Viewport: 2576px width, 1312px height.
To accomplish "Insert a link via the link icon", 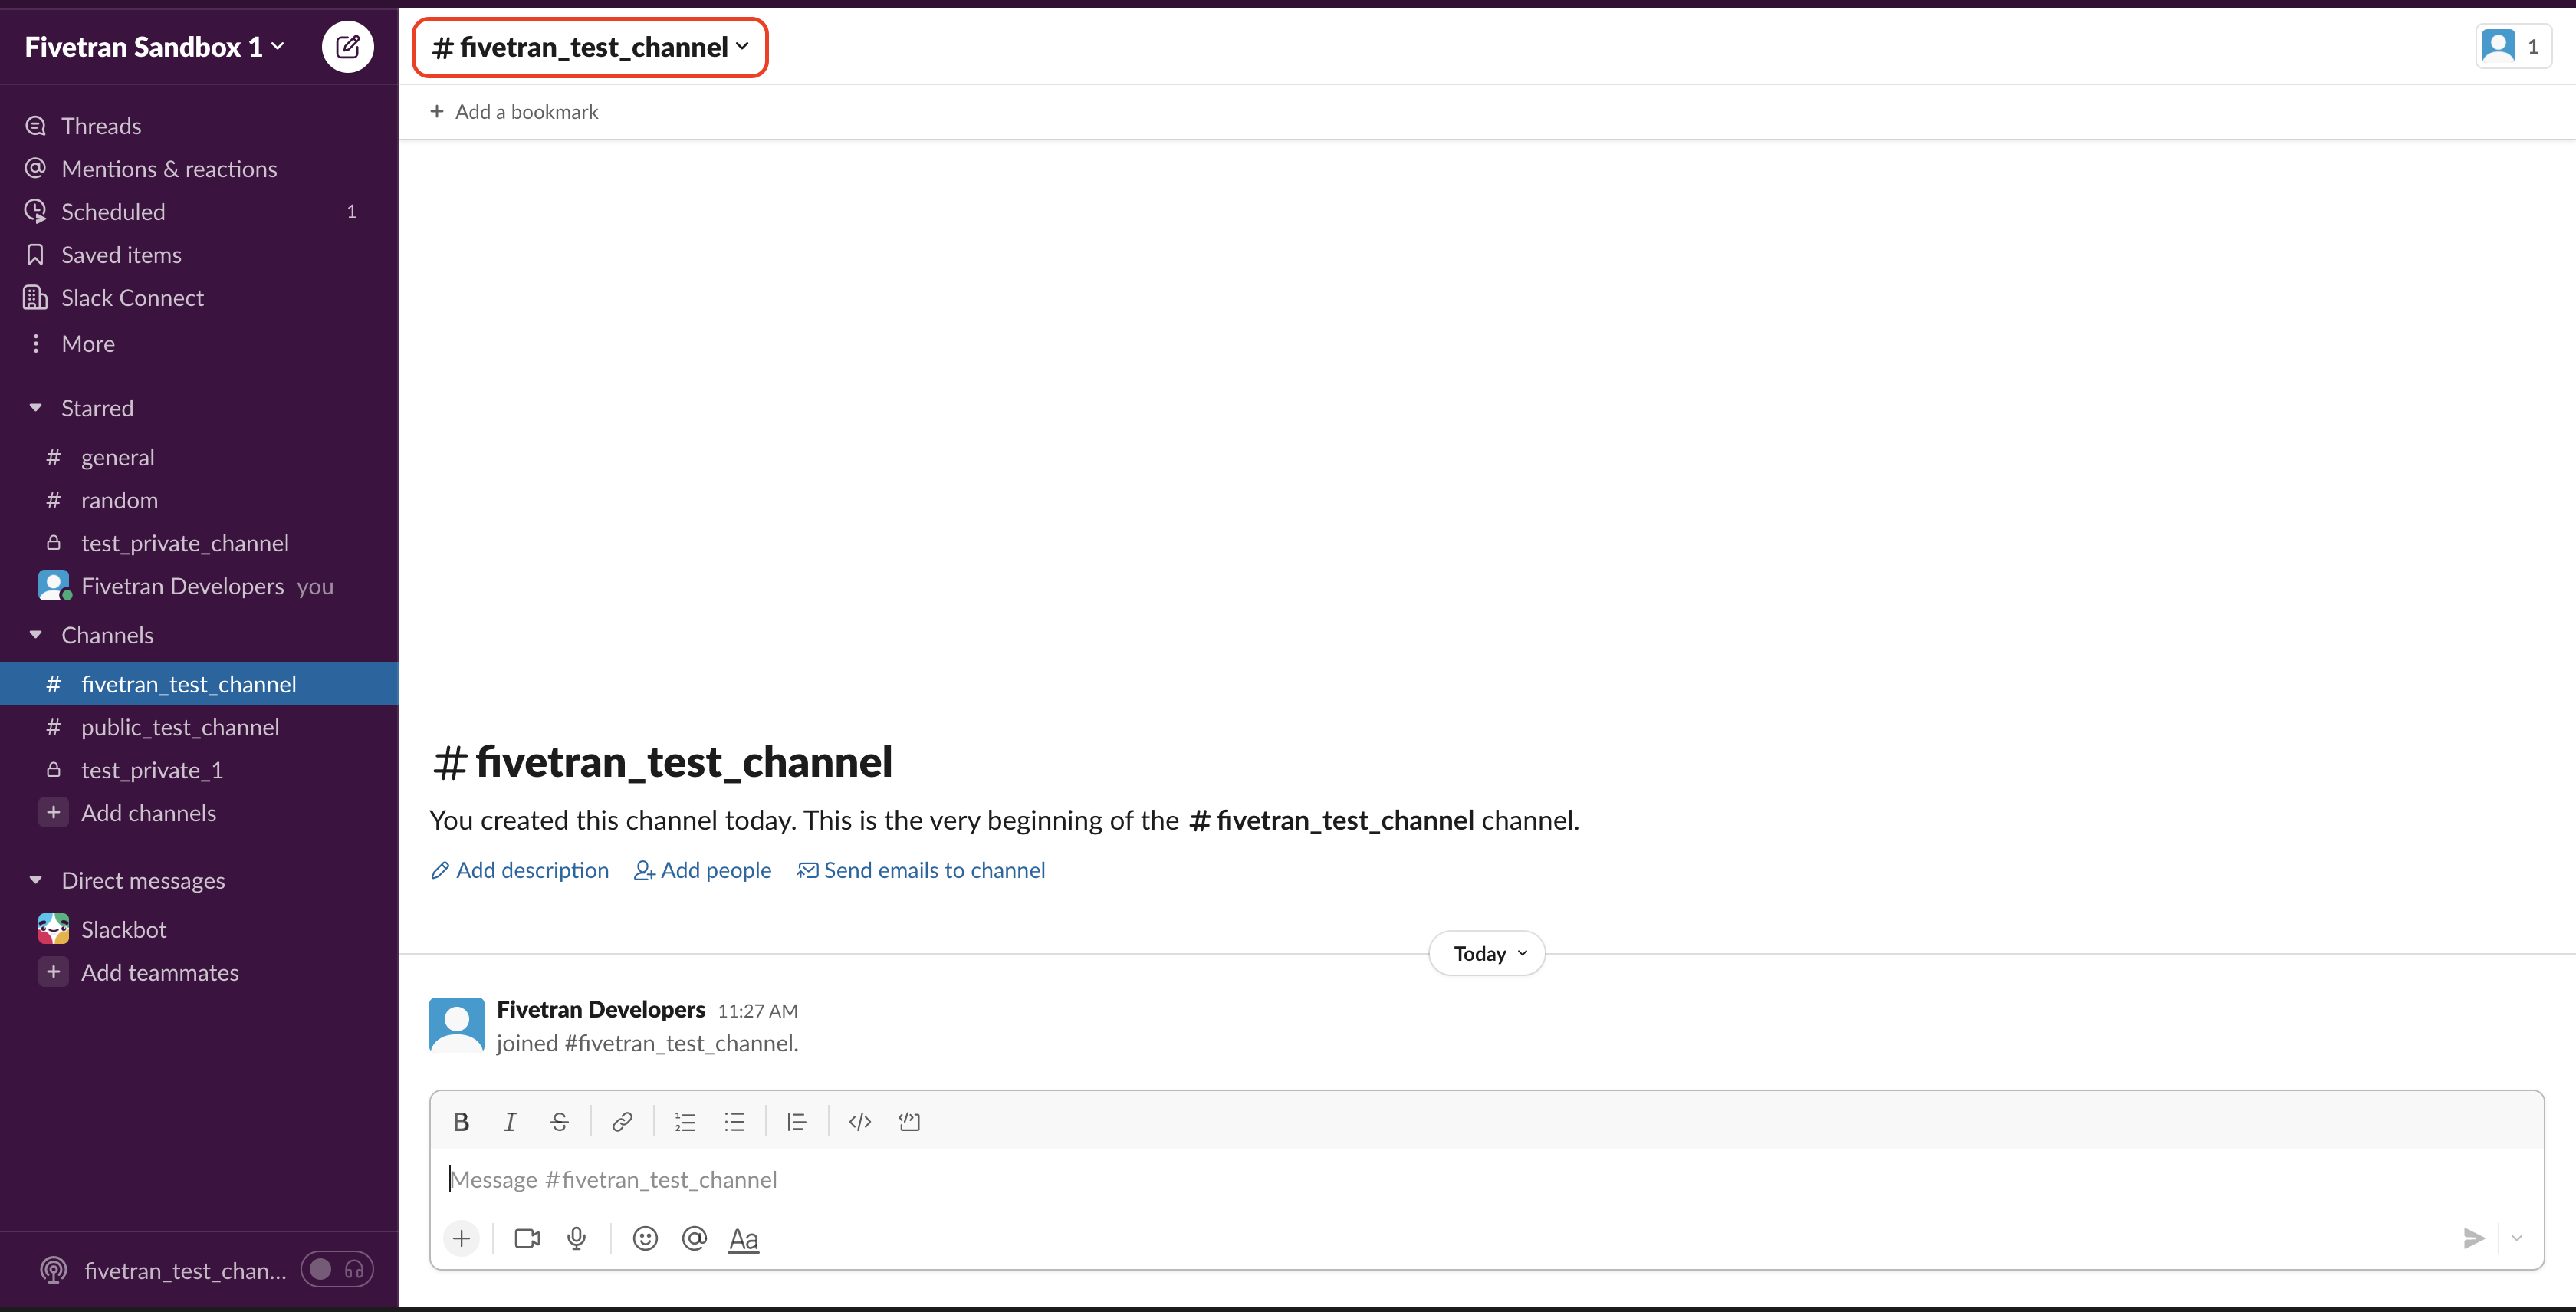I will tap(622, 1122).
